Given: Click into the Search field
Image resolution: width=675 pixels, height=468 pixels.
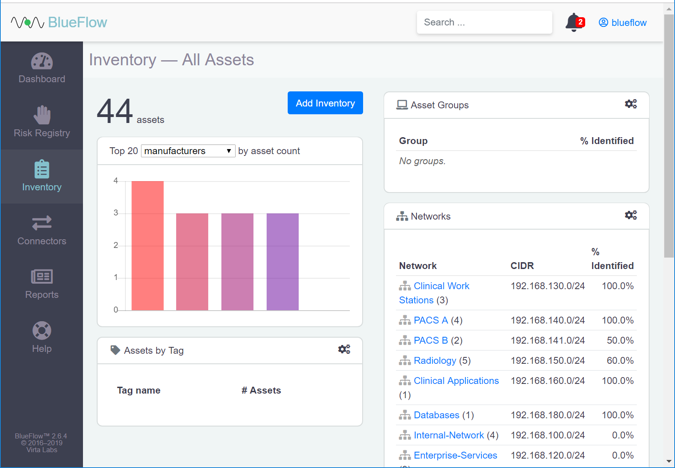Looking at the screenshot, I should (484, 22).
